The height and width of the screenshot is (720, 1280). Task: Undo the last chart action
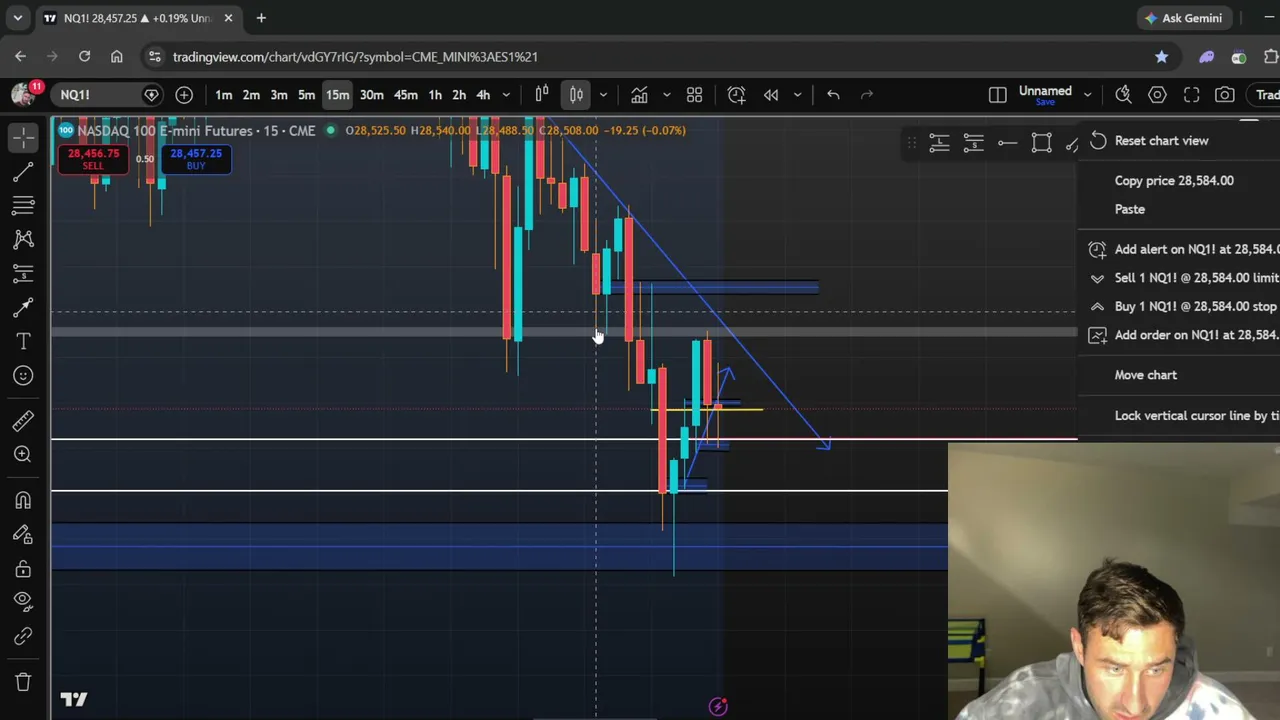pyautogui.click(x=833, y=95)
